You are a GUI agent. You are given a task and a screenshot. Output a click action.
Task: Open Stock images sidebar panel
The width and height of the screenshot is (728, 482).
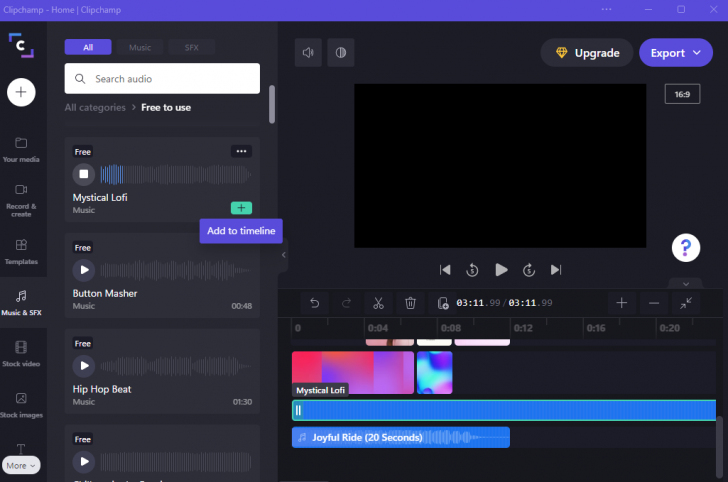21,405
